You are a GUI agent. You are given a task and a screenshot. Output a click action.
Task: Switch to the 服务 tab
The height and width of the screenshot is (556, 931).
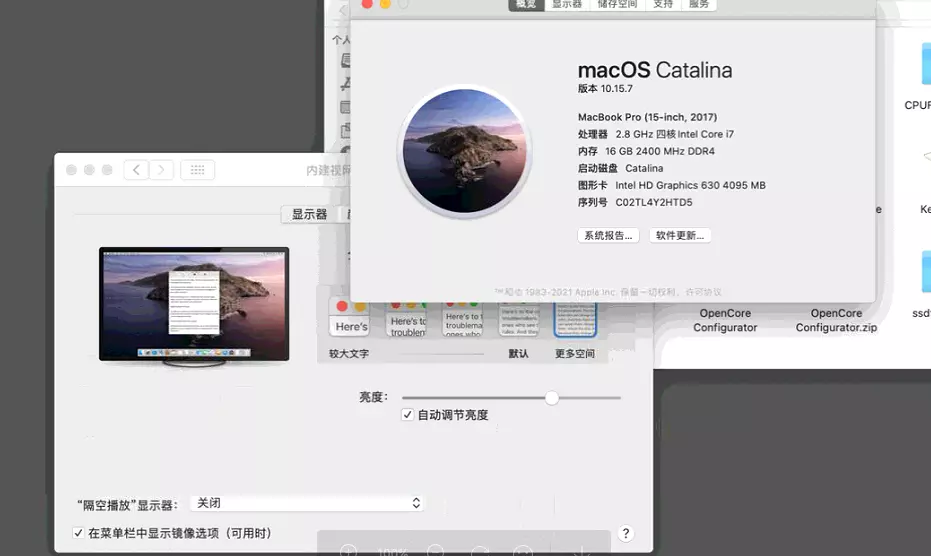698,5
